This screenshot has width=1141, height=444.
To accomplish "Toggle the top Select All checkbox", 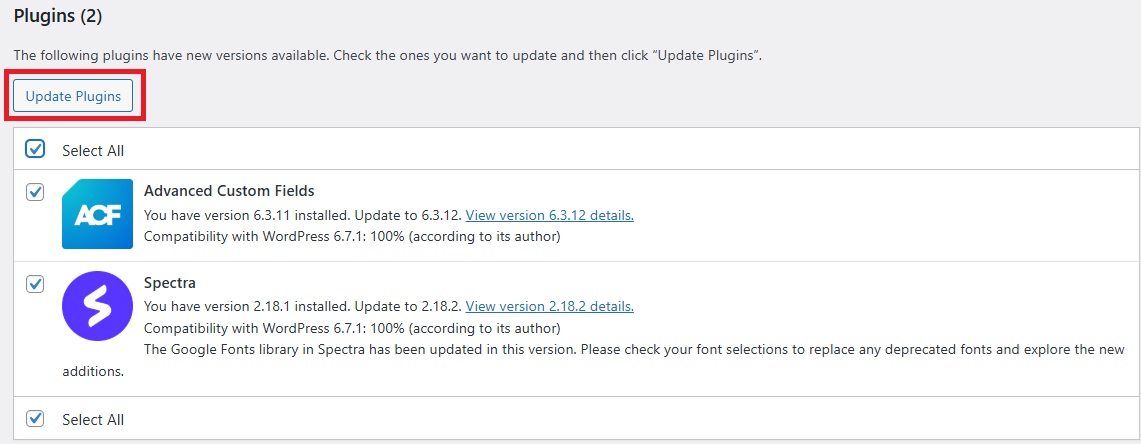I will (x=35, y=149).
